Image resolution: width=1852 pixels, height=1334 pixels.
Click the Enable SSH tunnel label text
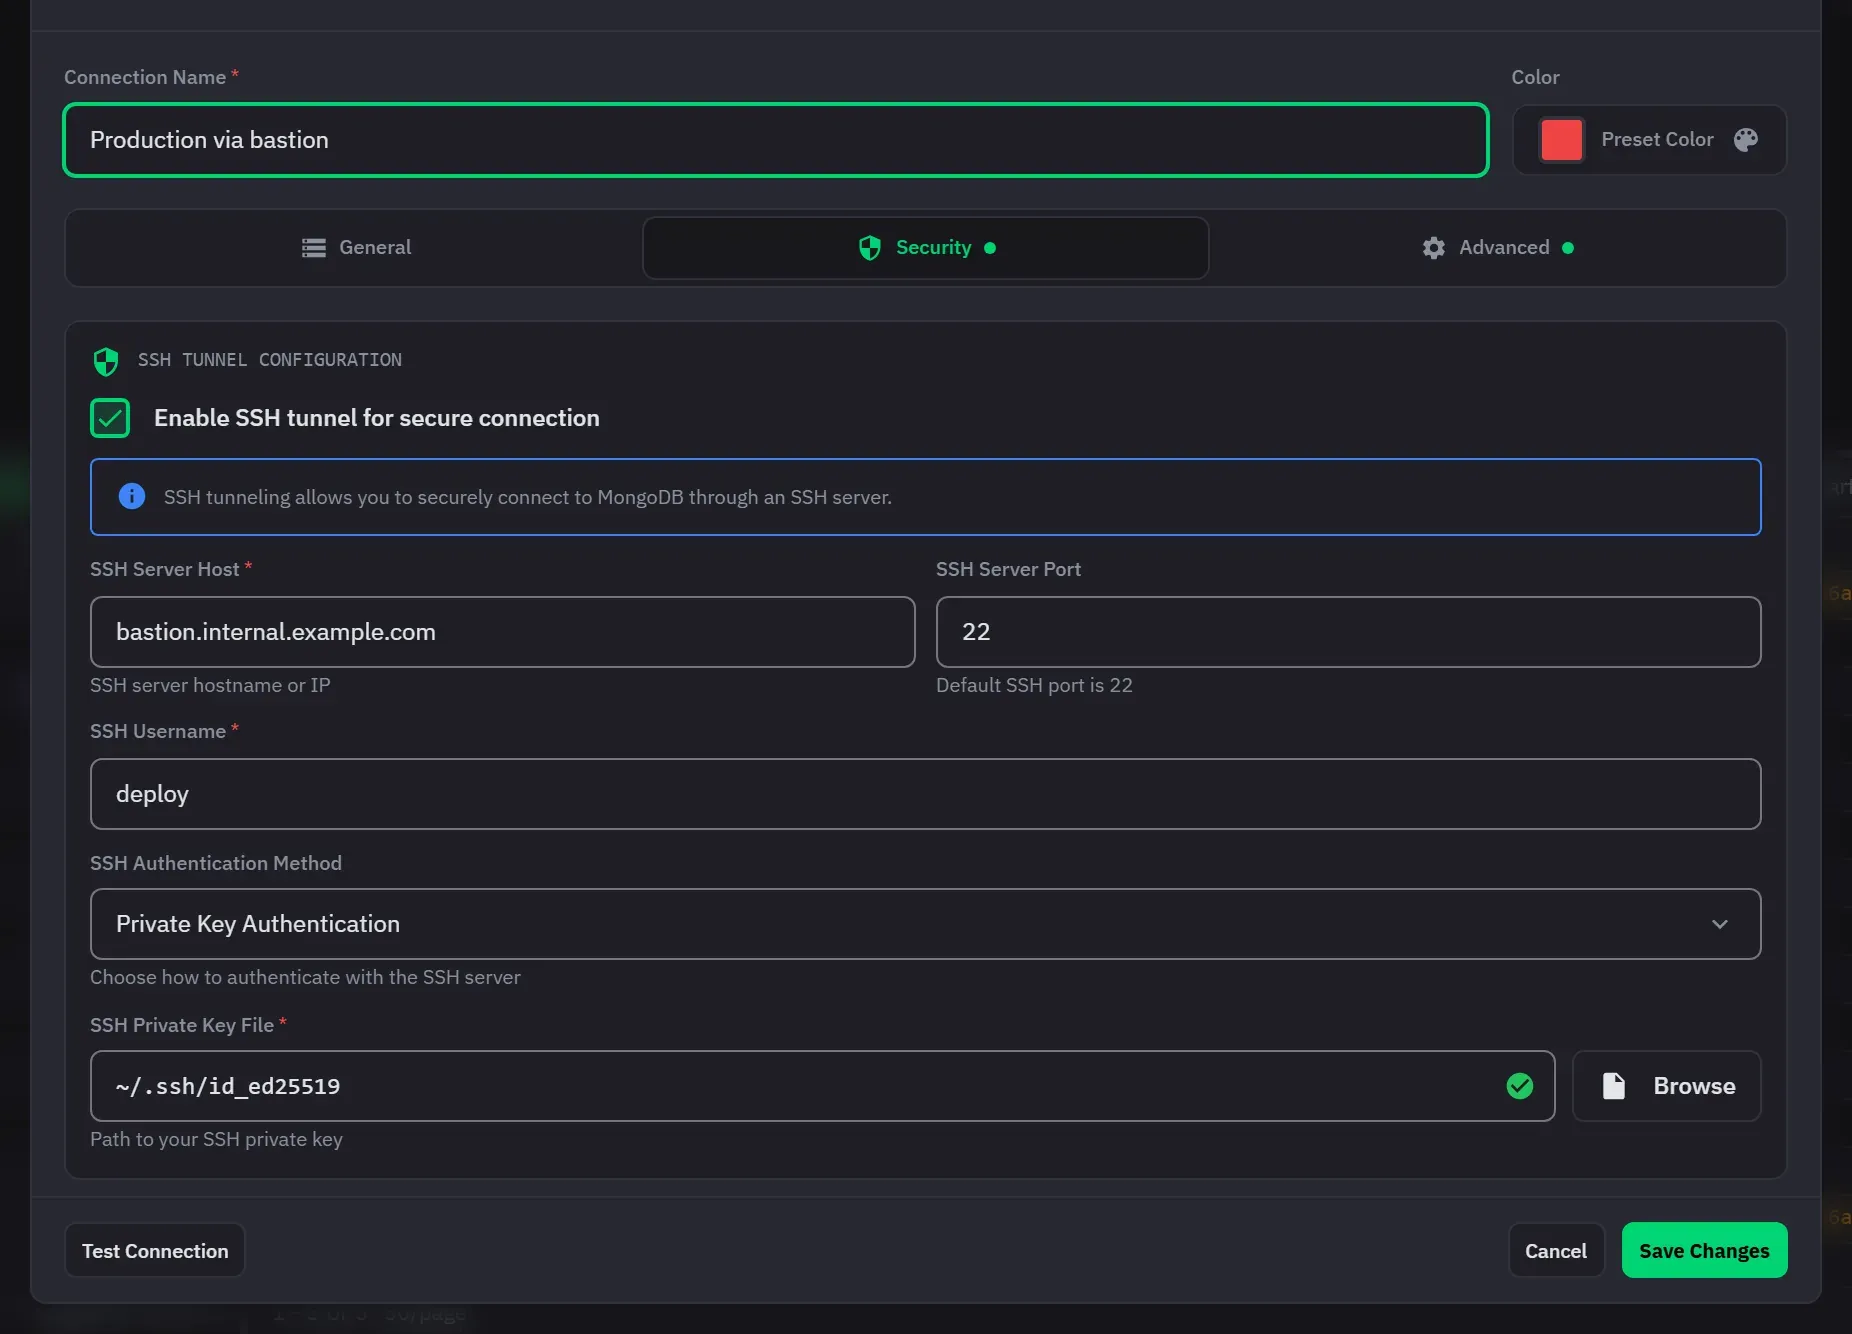click(x=377, y=418)
